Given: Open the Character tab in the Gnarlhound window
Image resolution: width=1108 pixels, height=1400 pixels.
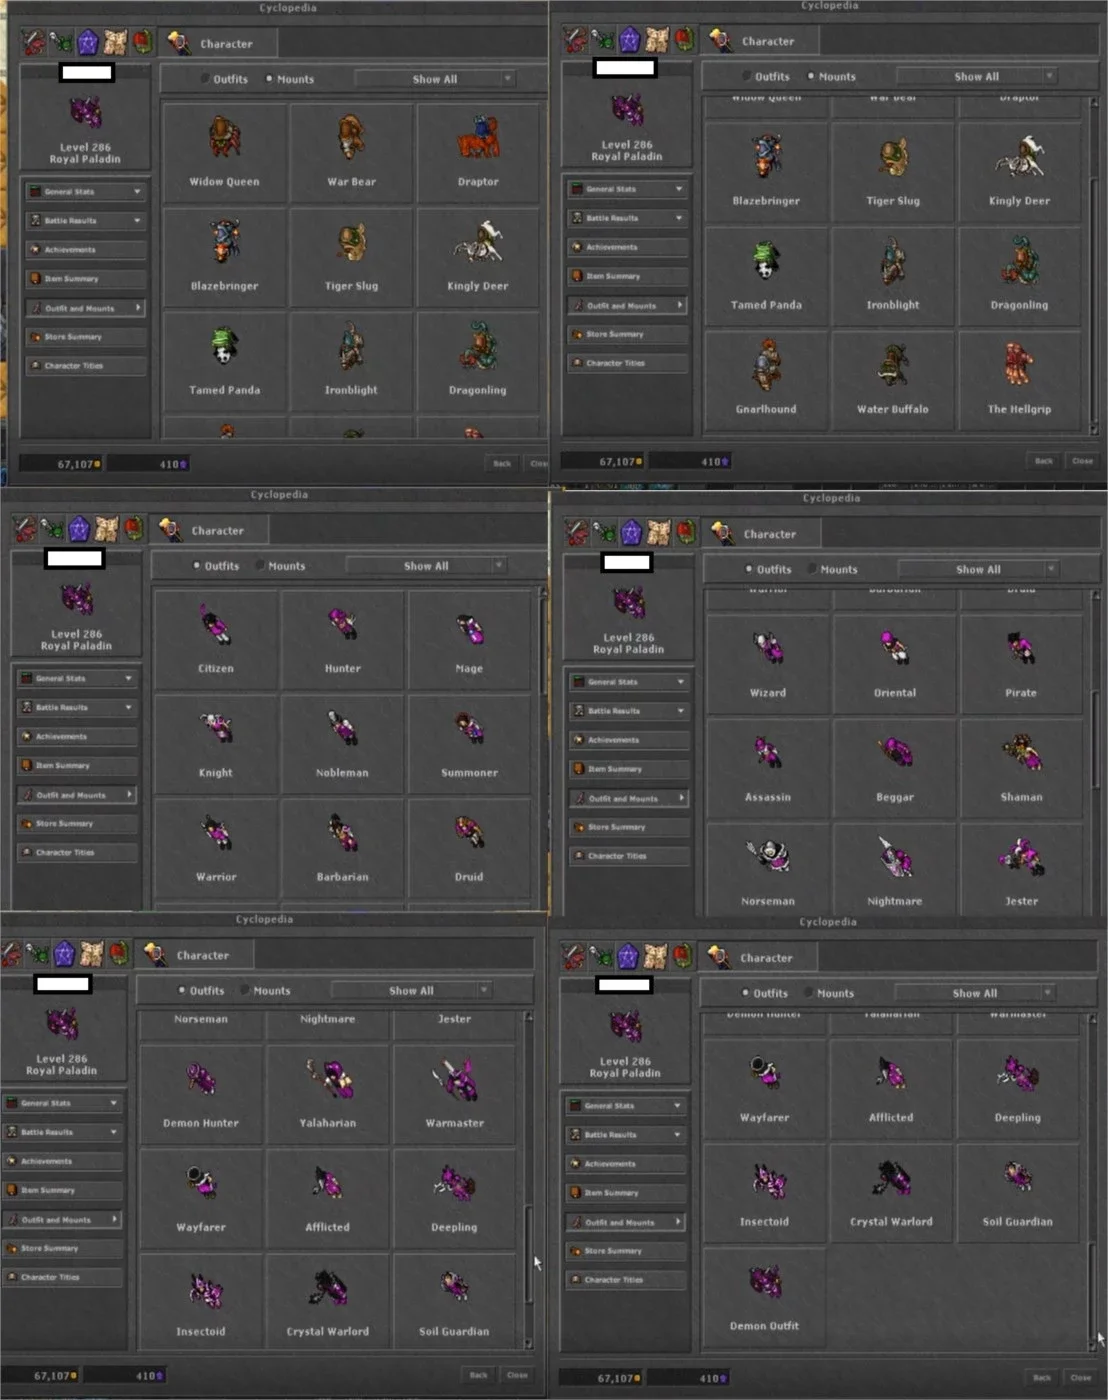Looking at the screenshot, I should (x=763, y=41).
